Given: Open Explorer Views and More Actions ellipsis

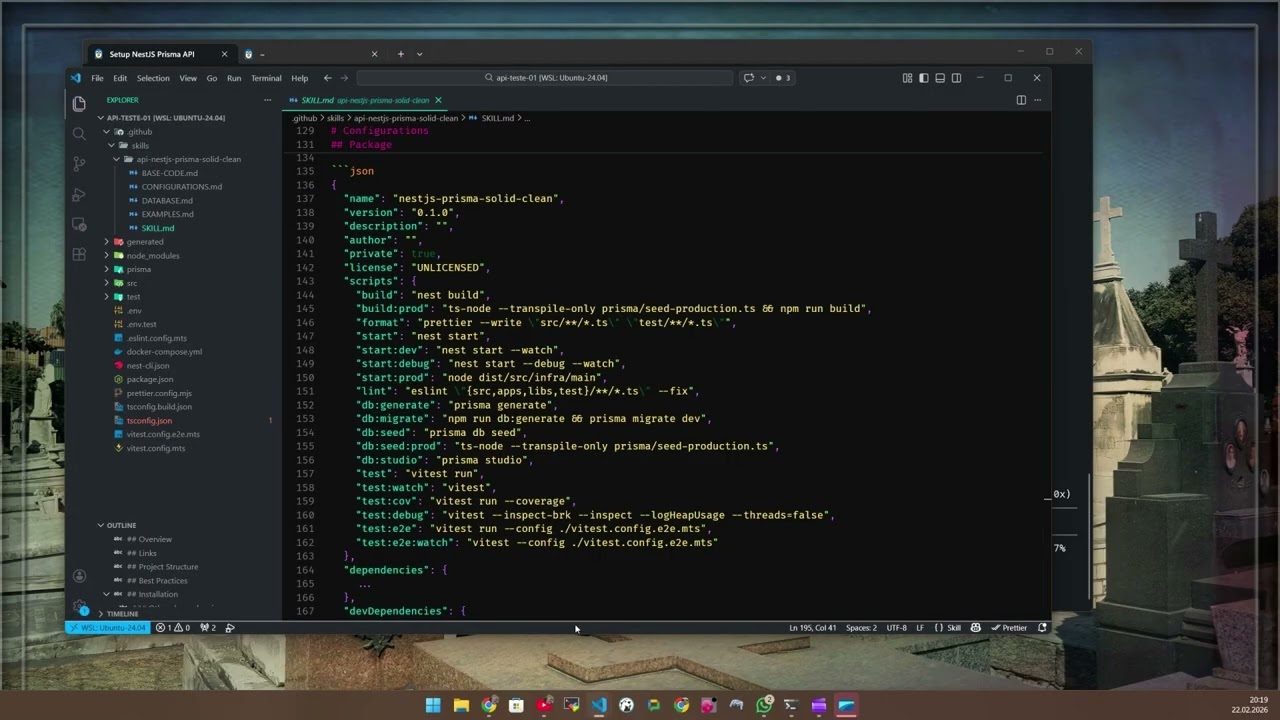Looking at the screenshot, I should [x=267, y=100].
